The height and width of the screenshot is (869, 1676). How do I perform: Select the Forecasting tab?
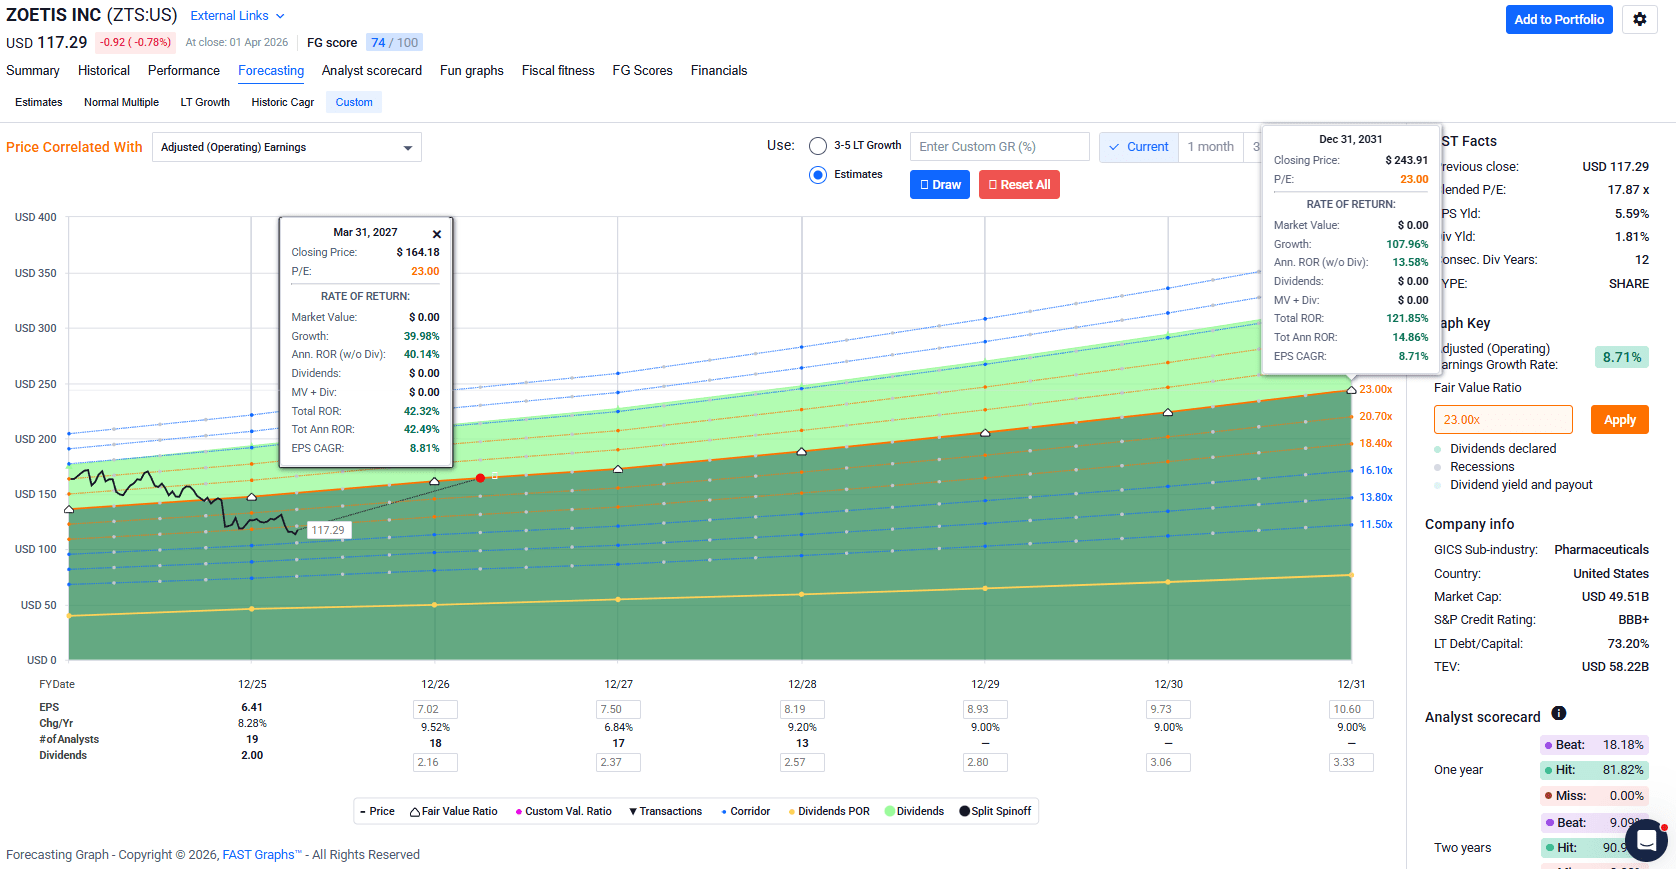(x=271, y=71)
